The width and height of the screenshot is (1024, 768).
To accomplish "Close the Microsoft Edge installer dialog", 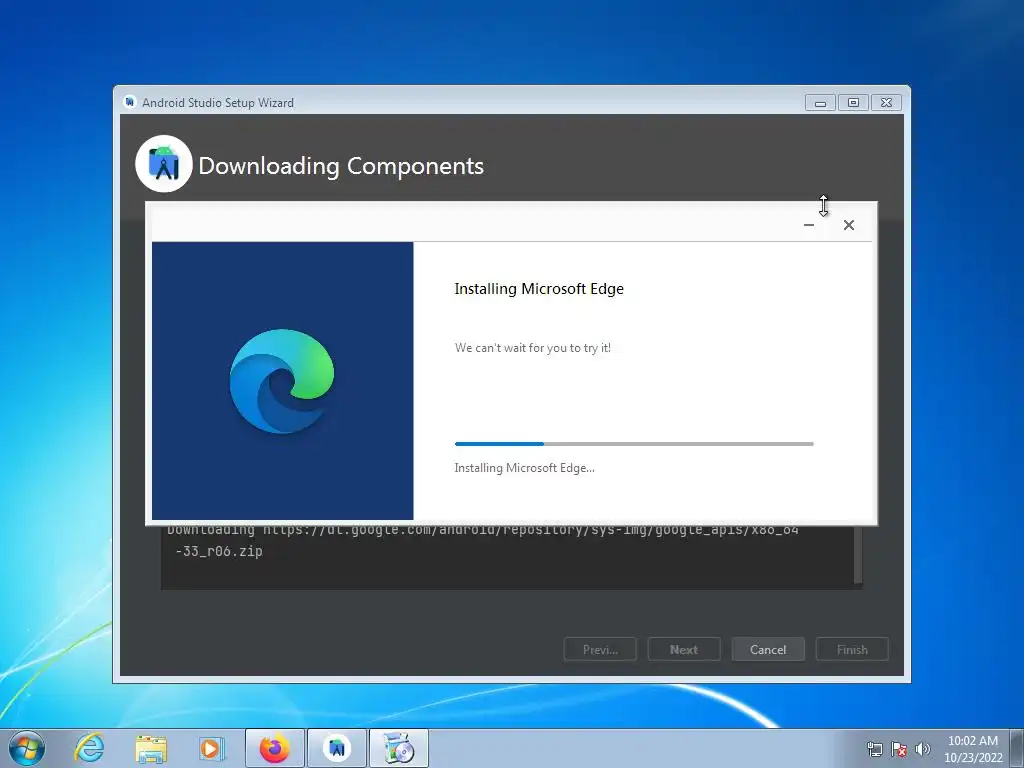I will (x=848, y=225).
